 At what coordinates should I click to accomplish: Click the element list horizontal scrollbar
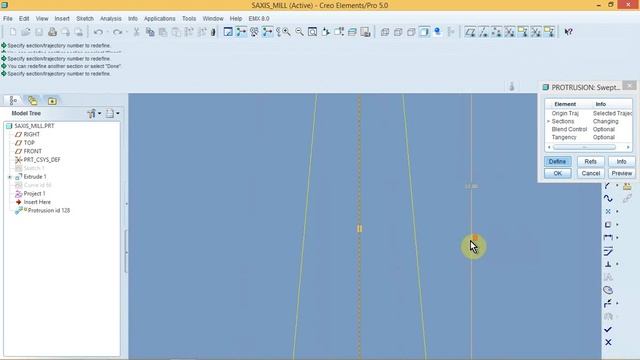pos(588,147)
